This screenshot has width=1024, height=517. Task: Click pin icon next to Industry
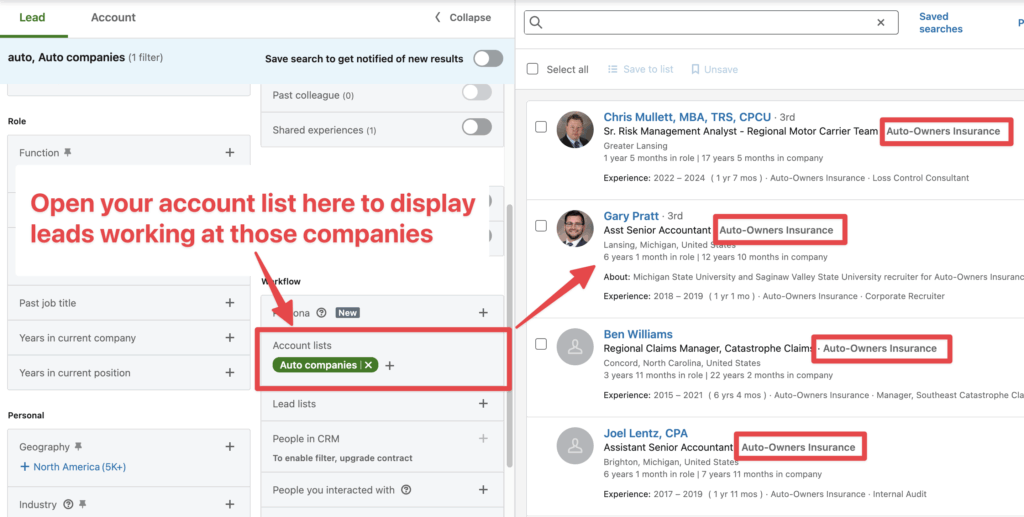[83, 504]
